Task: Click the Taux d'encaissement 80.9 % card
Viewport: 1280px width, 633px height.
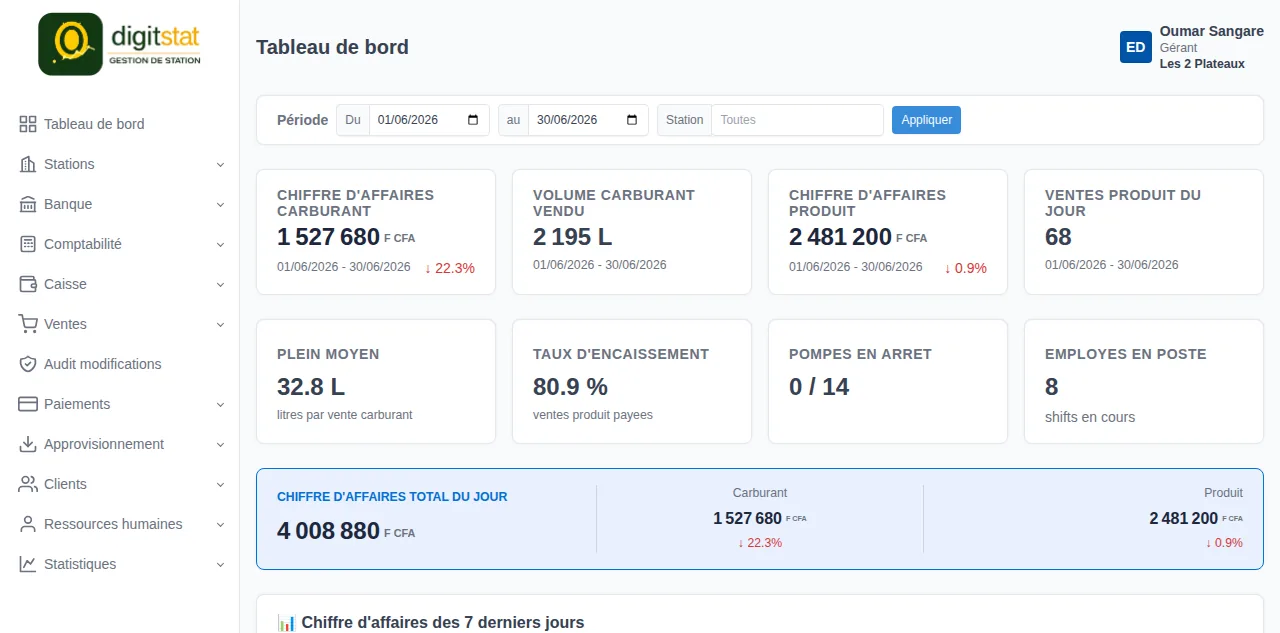Action: click(x=632, y=382)
